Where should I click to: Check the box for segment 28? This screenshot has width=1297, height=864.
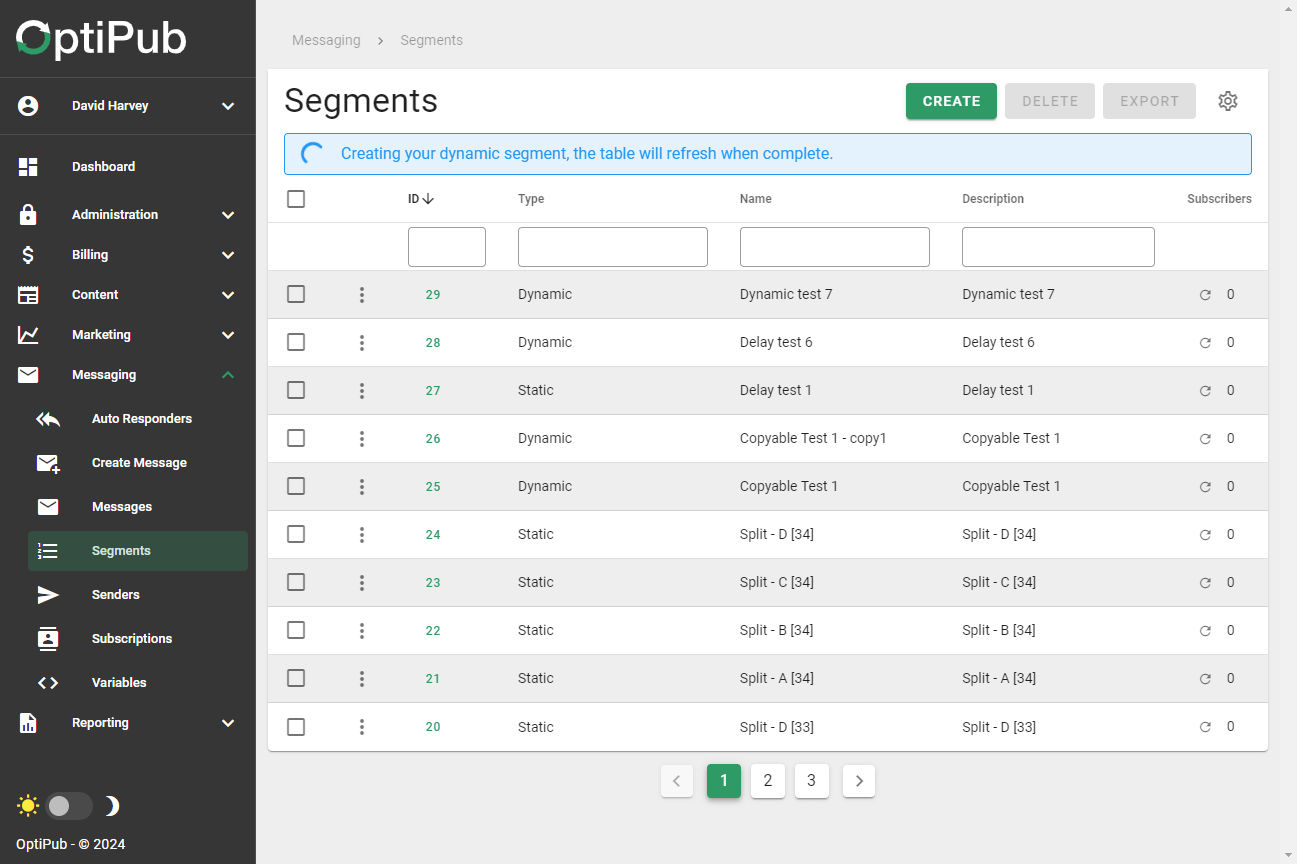(x=296, y=342)
